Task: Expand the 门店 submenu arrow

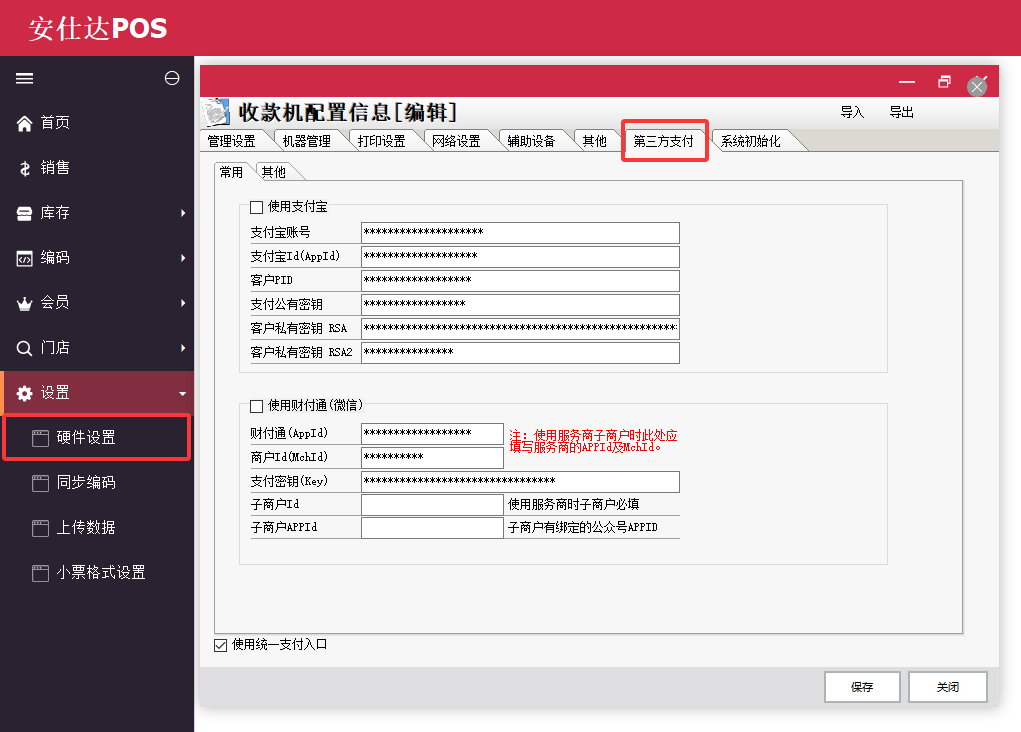Action: point(183,348)
